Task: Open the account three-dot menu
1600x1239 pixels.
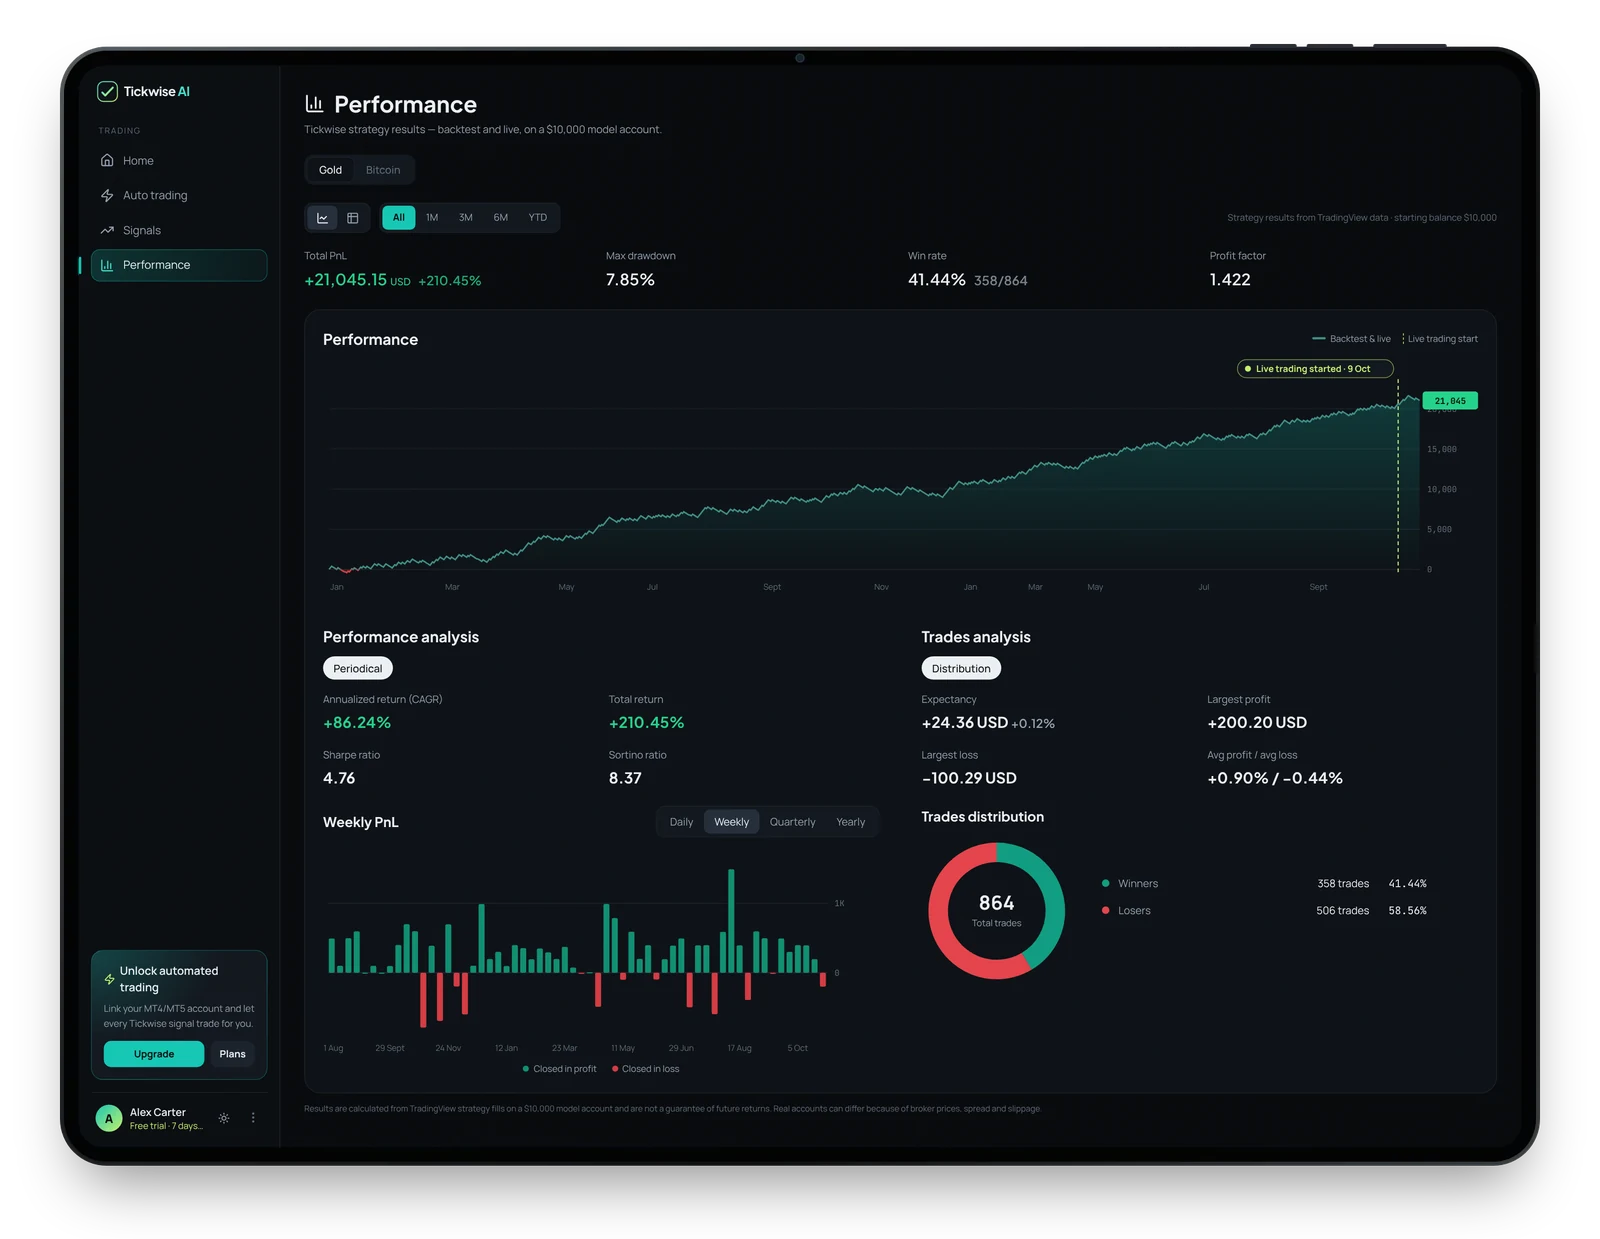Action: pos(253,1118)
